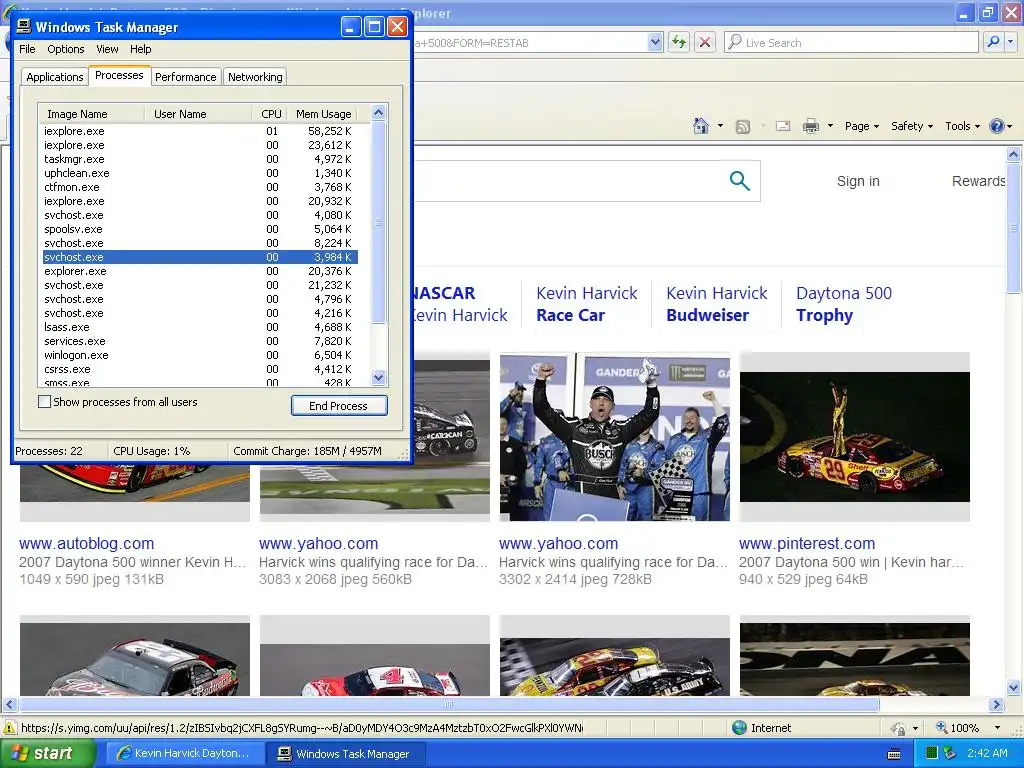Viewport: 1024px width, 768px height.
Task: Click the red Stop icon in IE
Action: (705, 42)
